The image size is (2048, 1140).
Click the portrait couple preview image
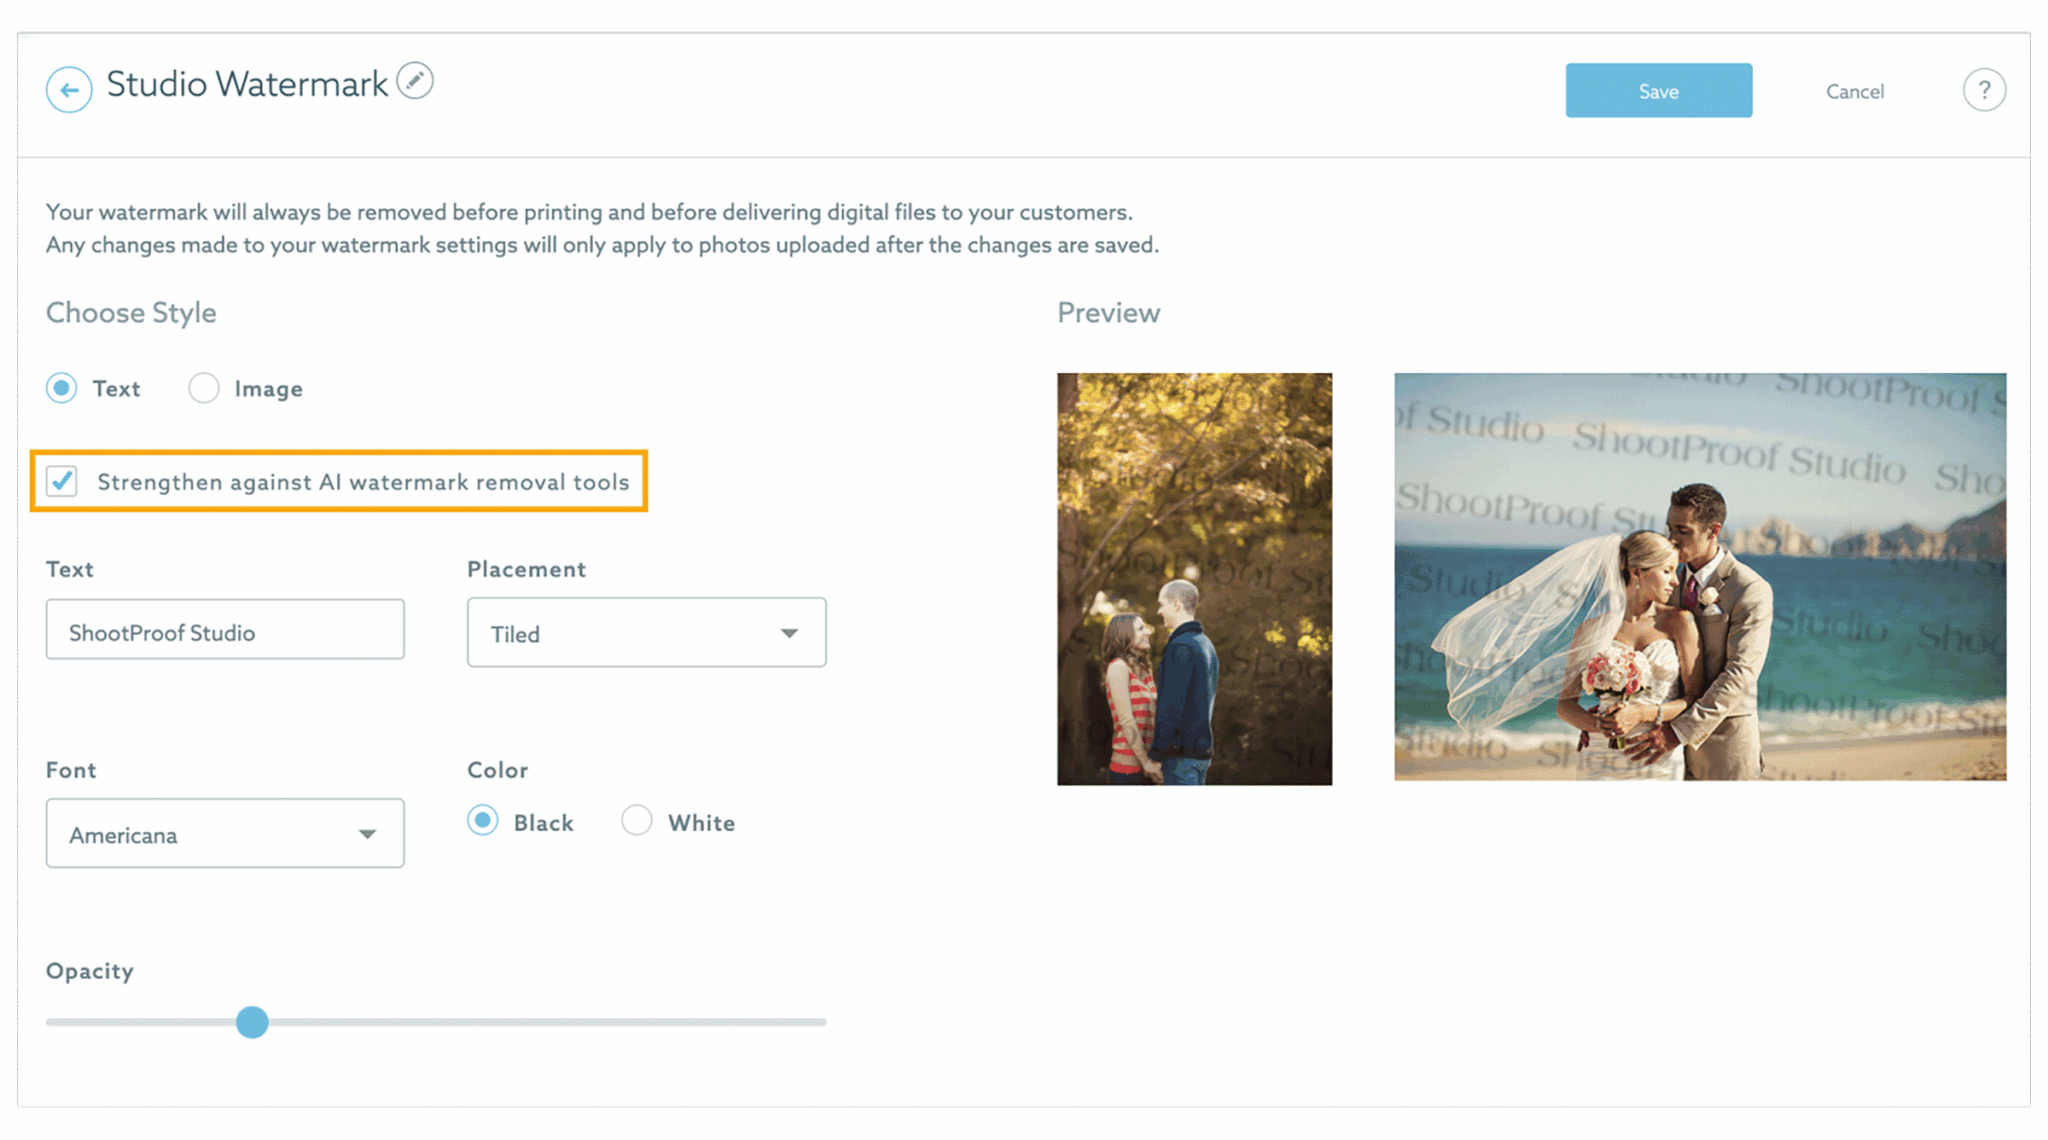(x=1194, y=579)
